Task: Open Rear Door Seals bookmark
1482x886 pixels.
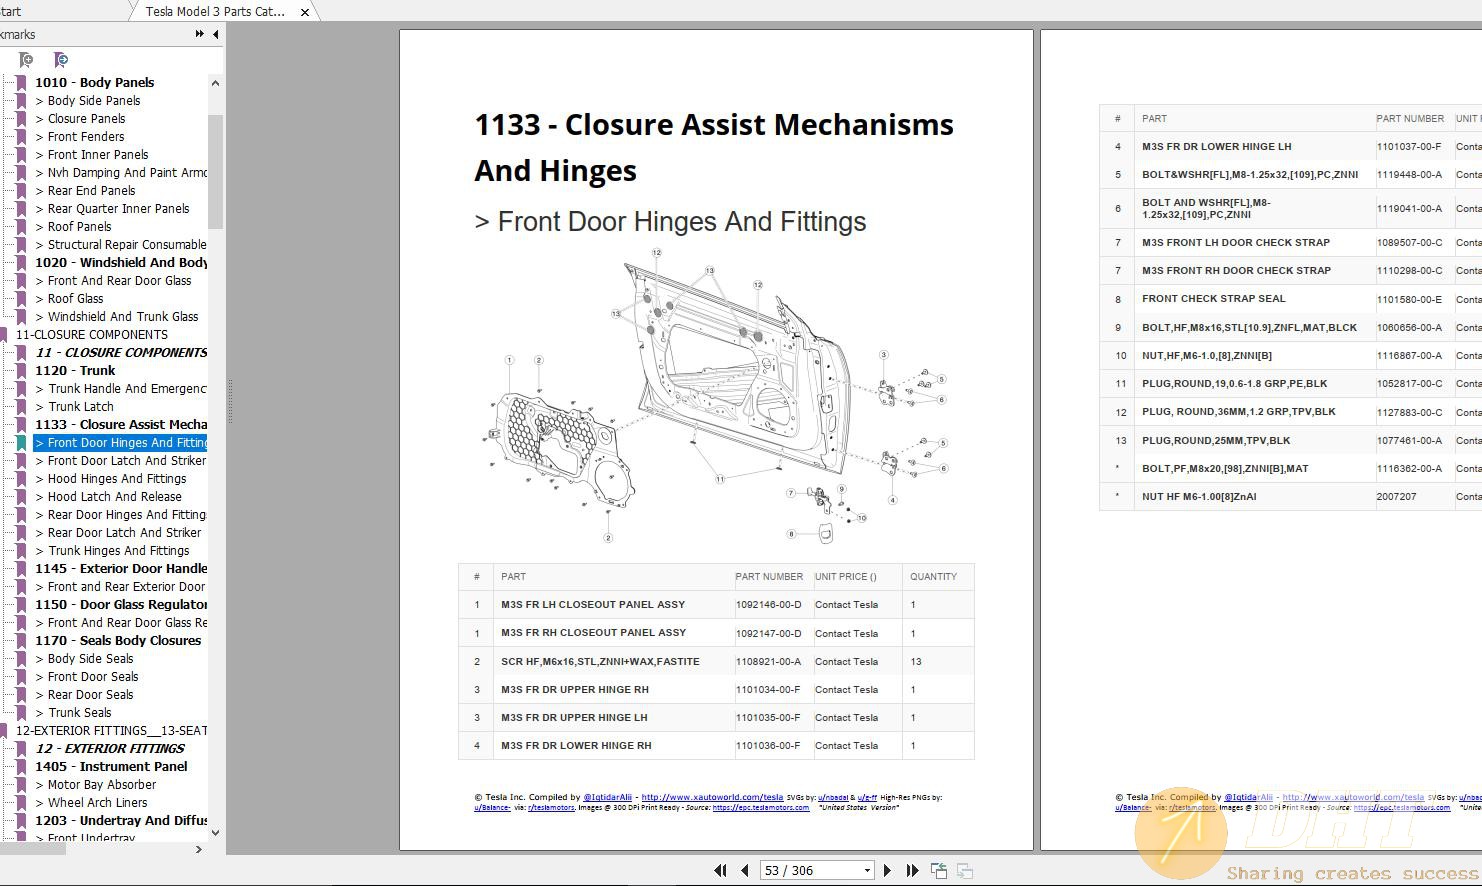Action: (x=84, y=695)
